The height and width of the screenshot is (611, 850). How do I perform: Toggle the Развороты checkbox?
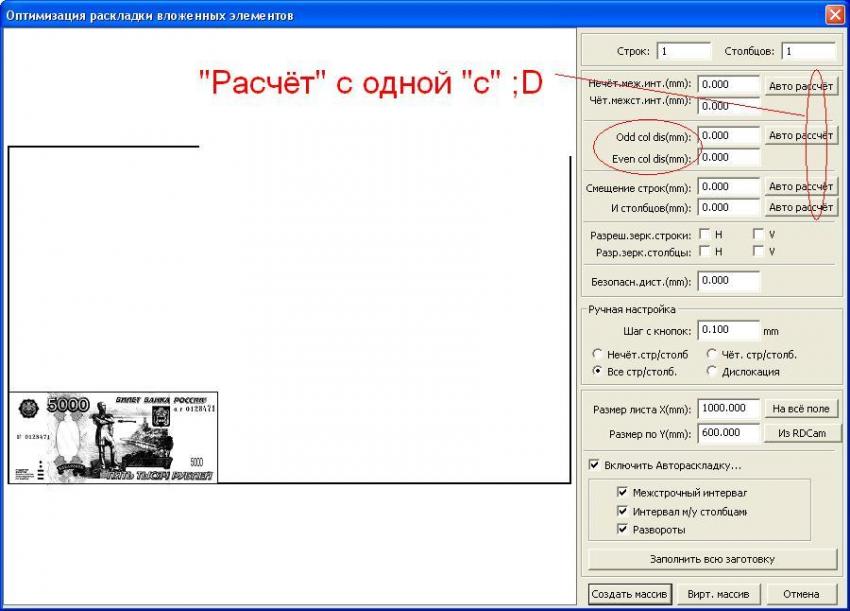623,529
